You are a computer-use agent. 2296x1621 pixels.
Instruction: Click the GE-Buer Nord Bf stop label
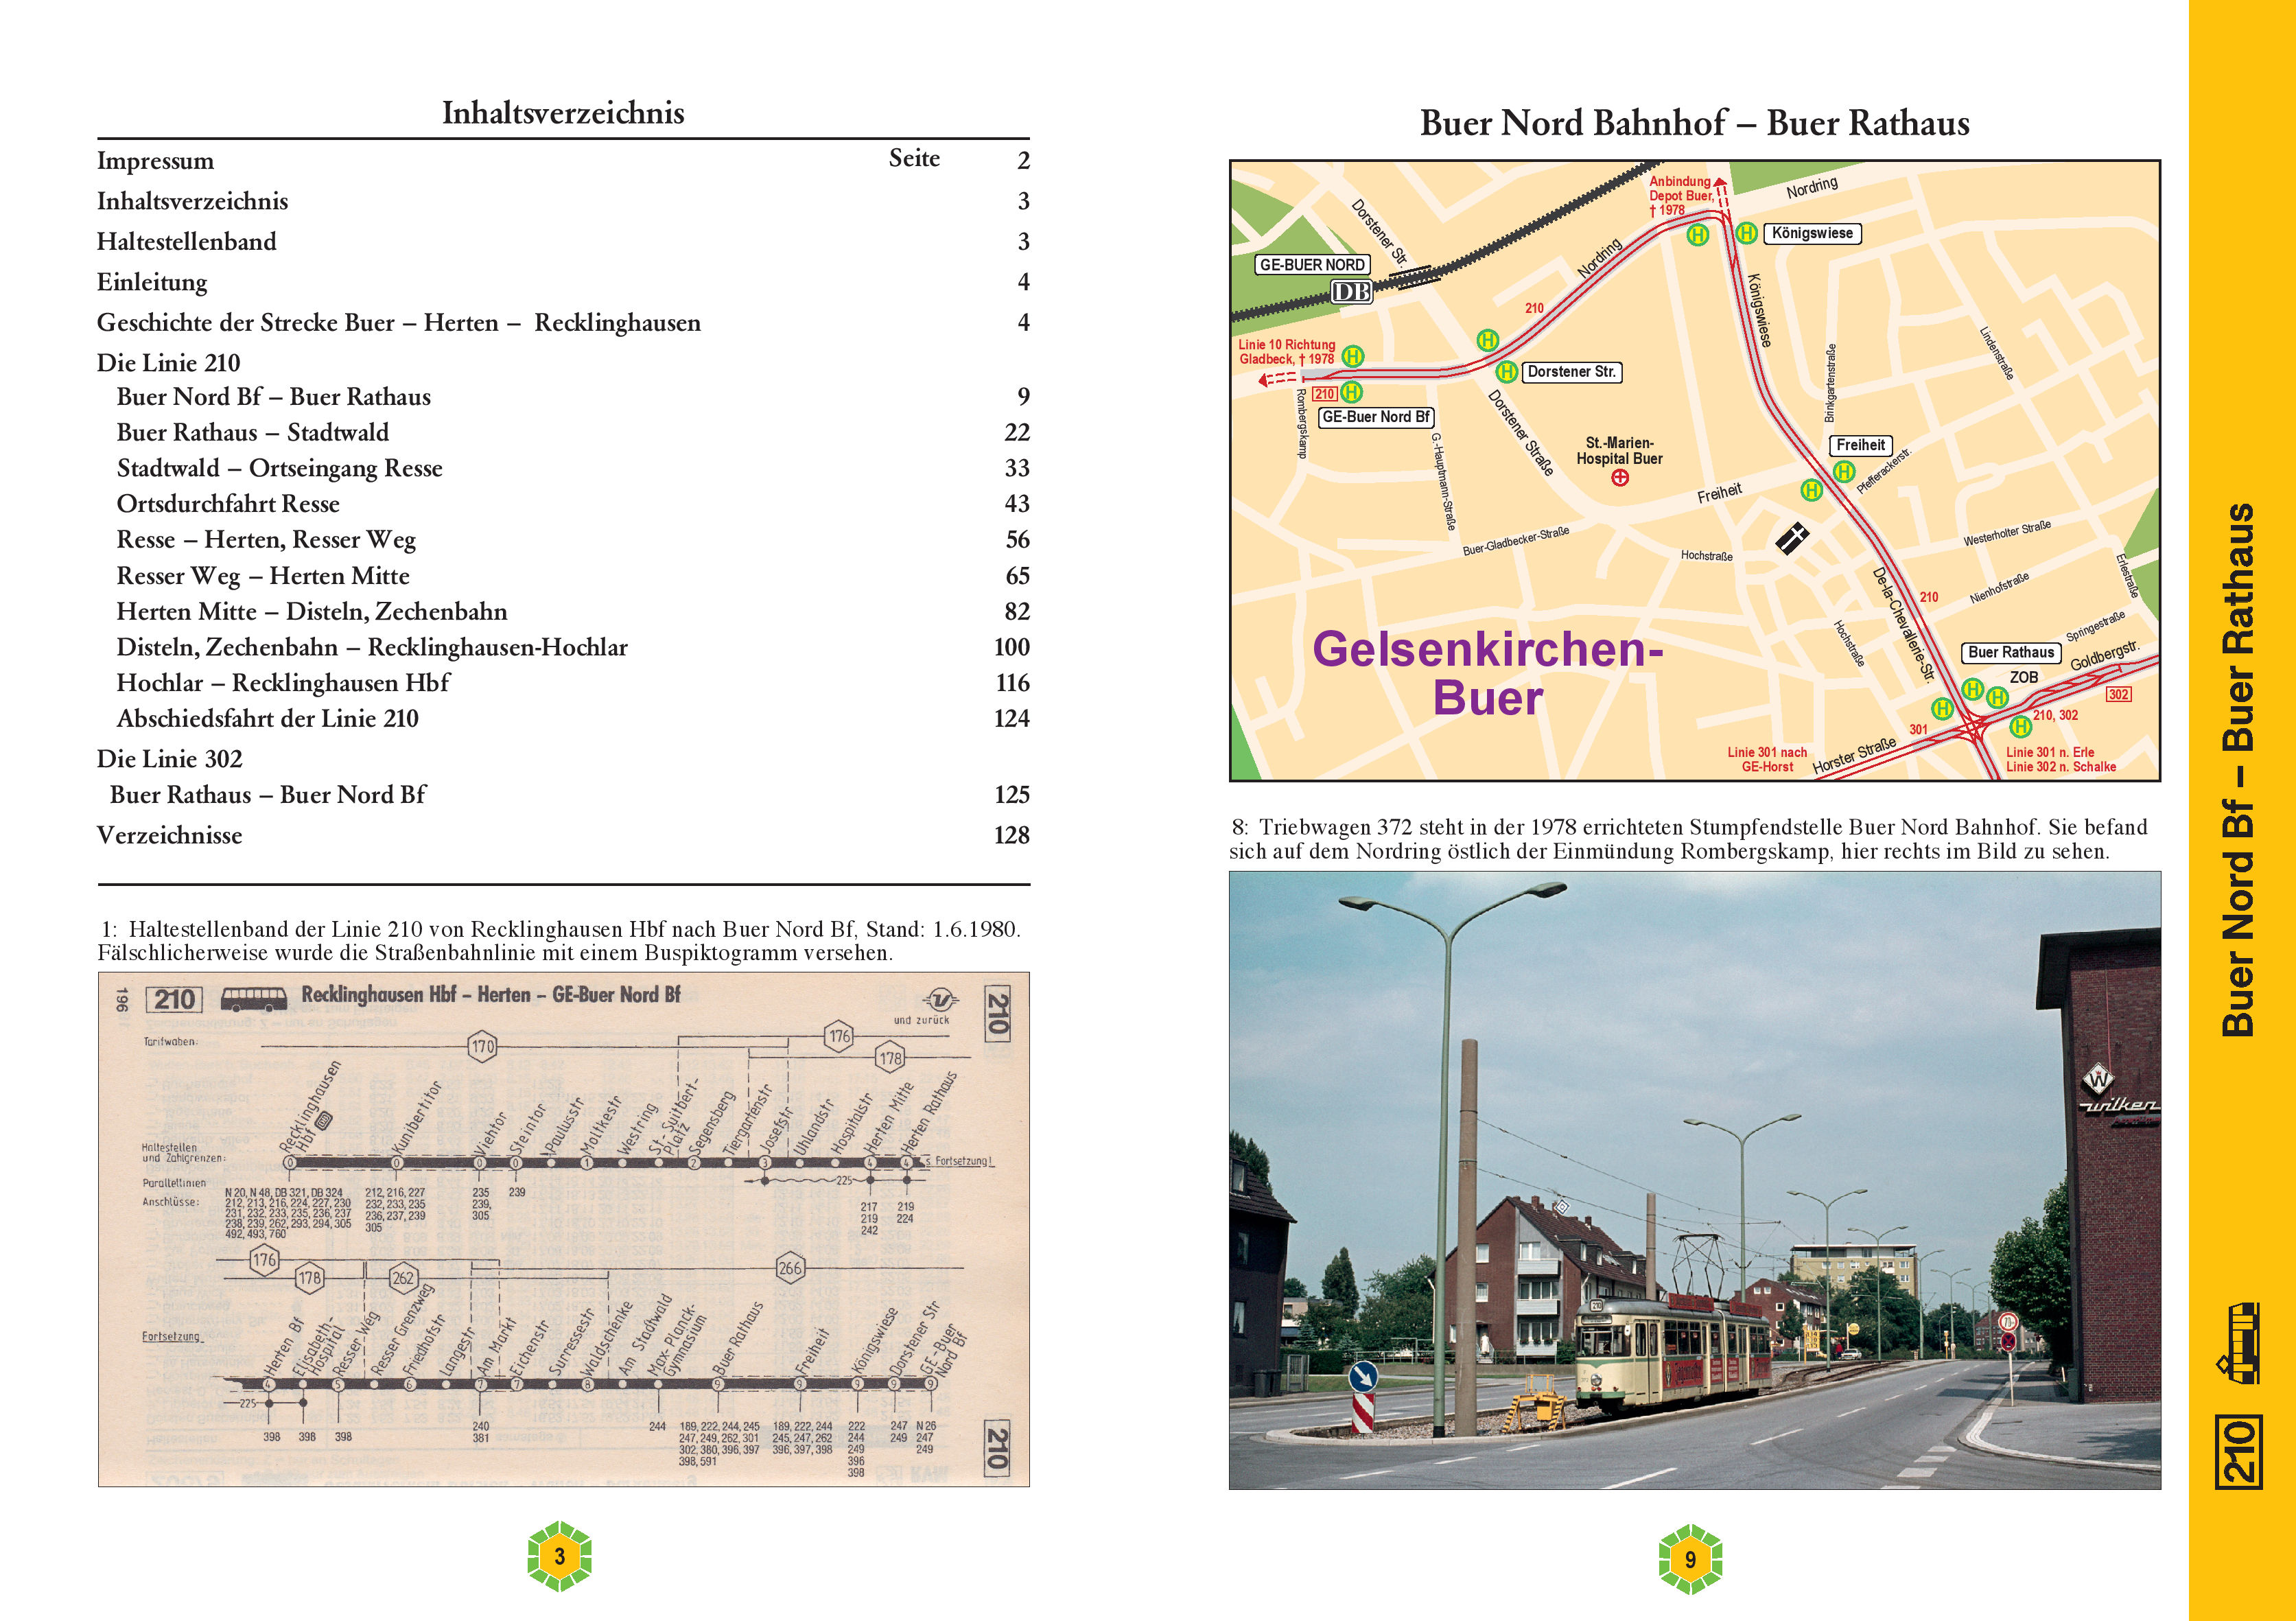(x=1376, y=417)
